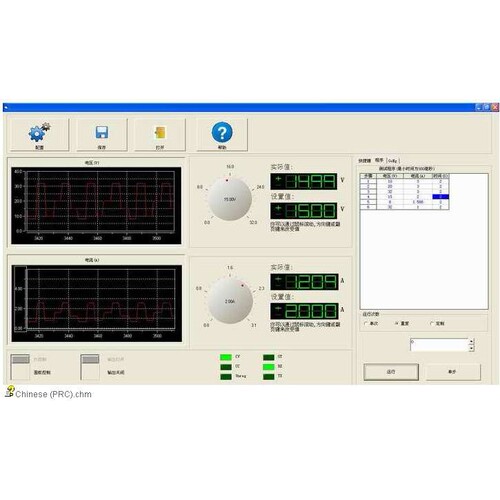Switch to the 程序 program tab
The height and width of the screenshot is (500, 500).
tap(379, 160)
